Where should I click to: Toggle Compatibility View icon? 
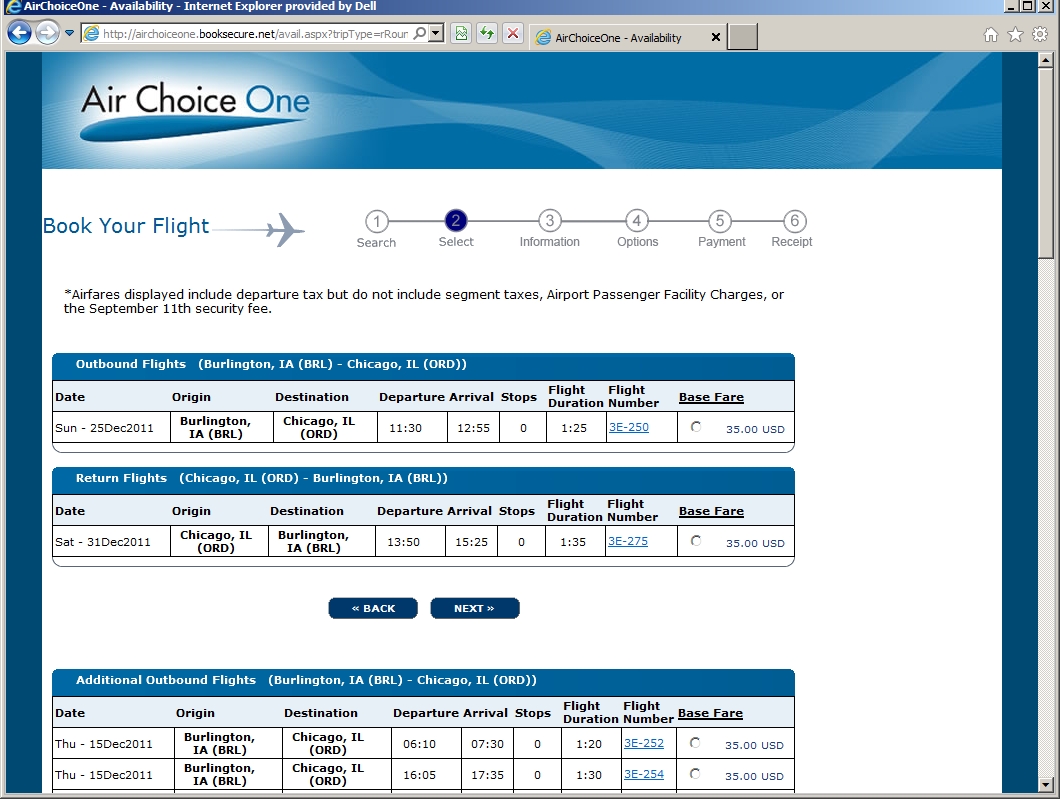461,33
